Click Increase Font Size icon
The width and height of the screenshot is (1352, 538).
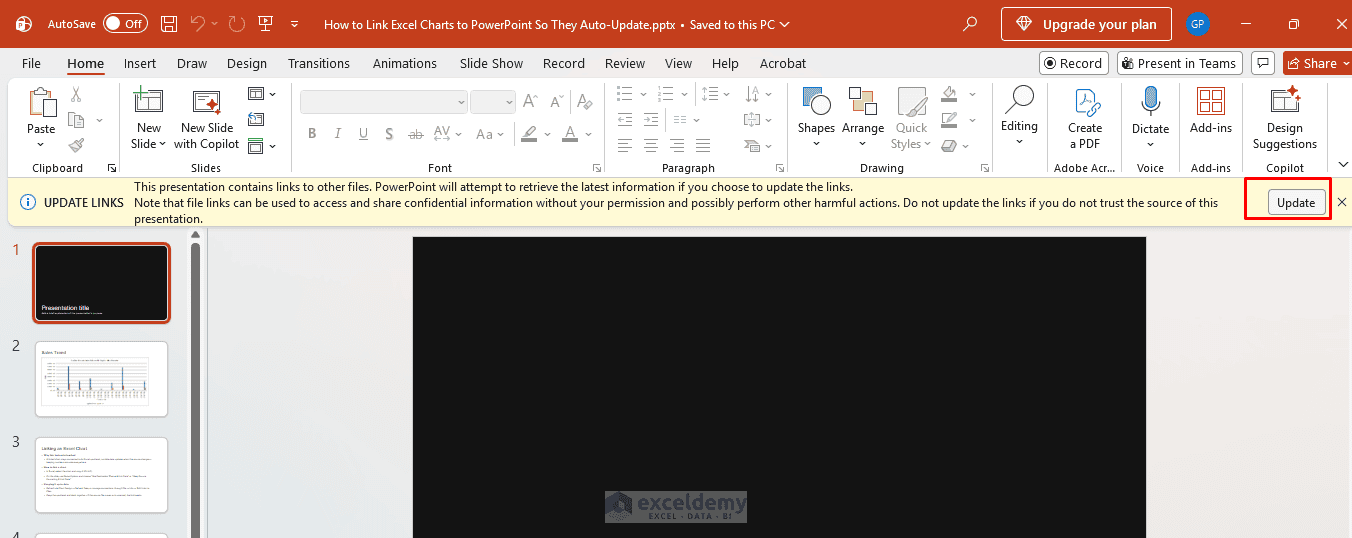pyautogui.click(x=530, y=102)
